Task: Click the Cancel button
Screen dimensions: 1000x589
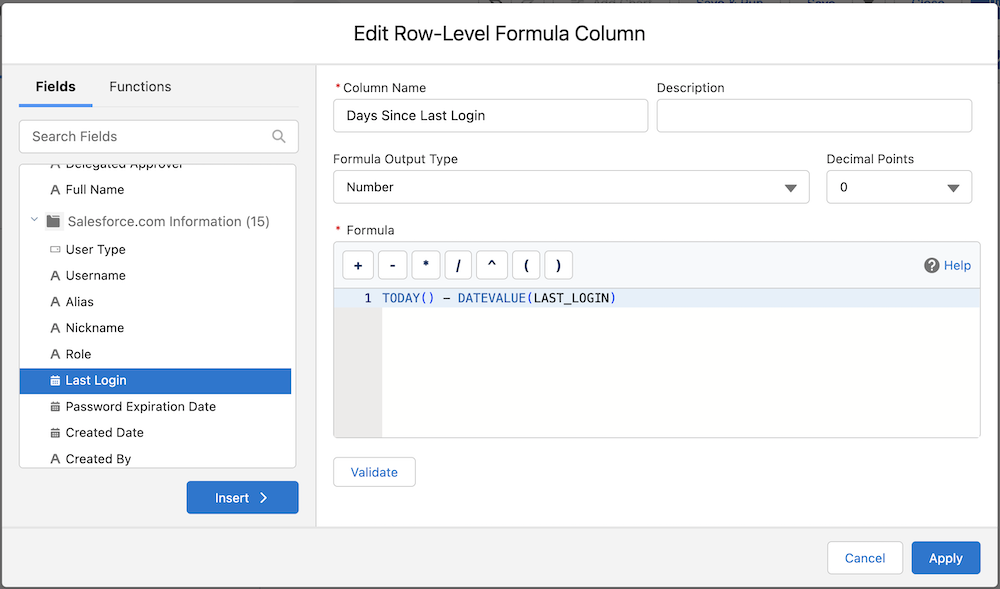Action: coord(865,558)
